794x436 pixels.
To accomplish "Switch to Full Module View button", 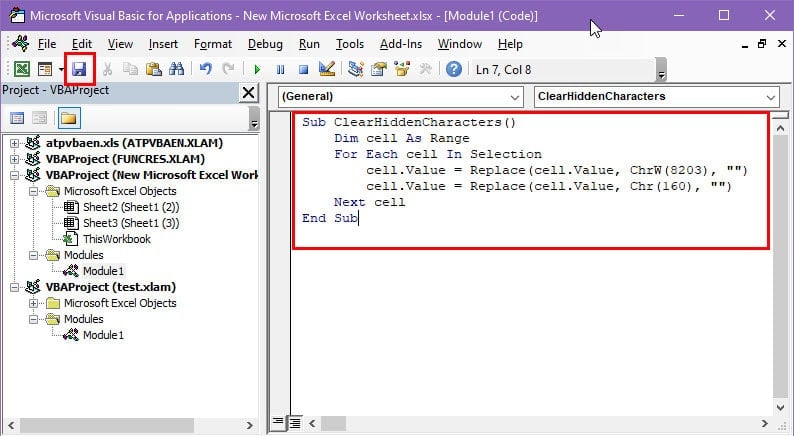I will 295,422.
